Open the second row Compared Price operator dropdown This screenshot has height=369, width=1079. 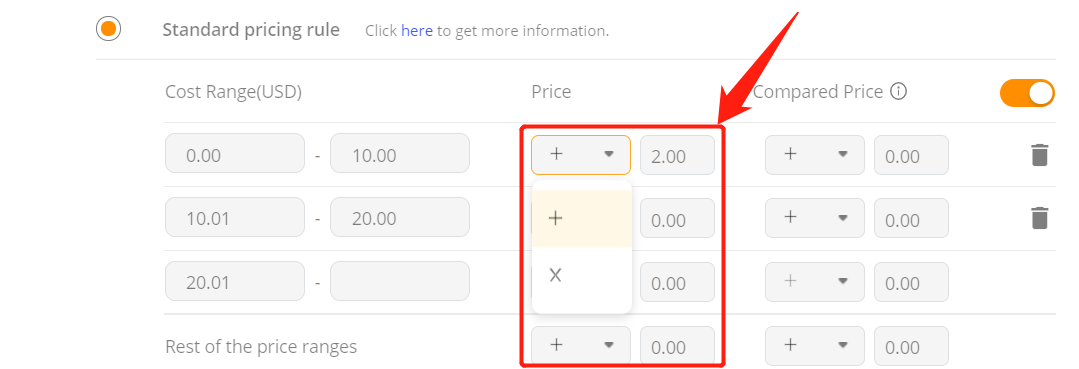[815, 218]
